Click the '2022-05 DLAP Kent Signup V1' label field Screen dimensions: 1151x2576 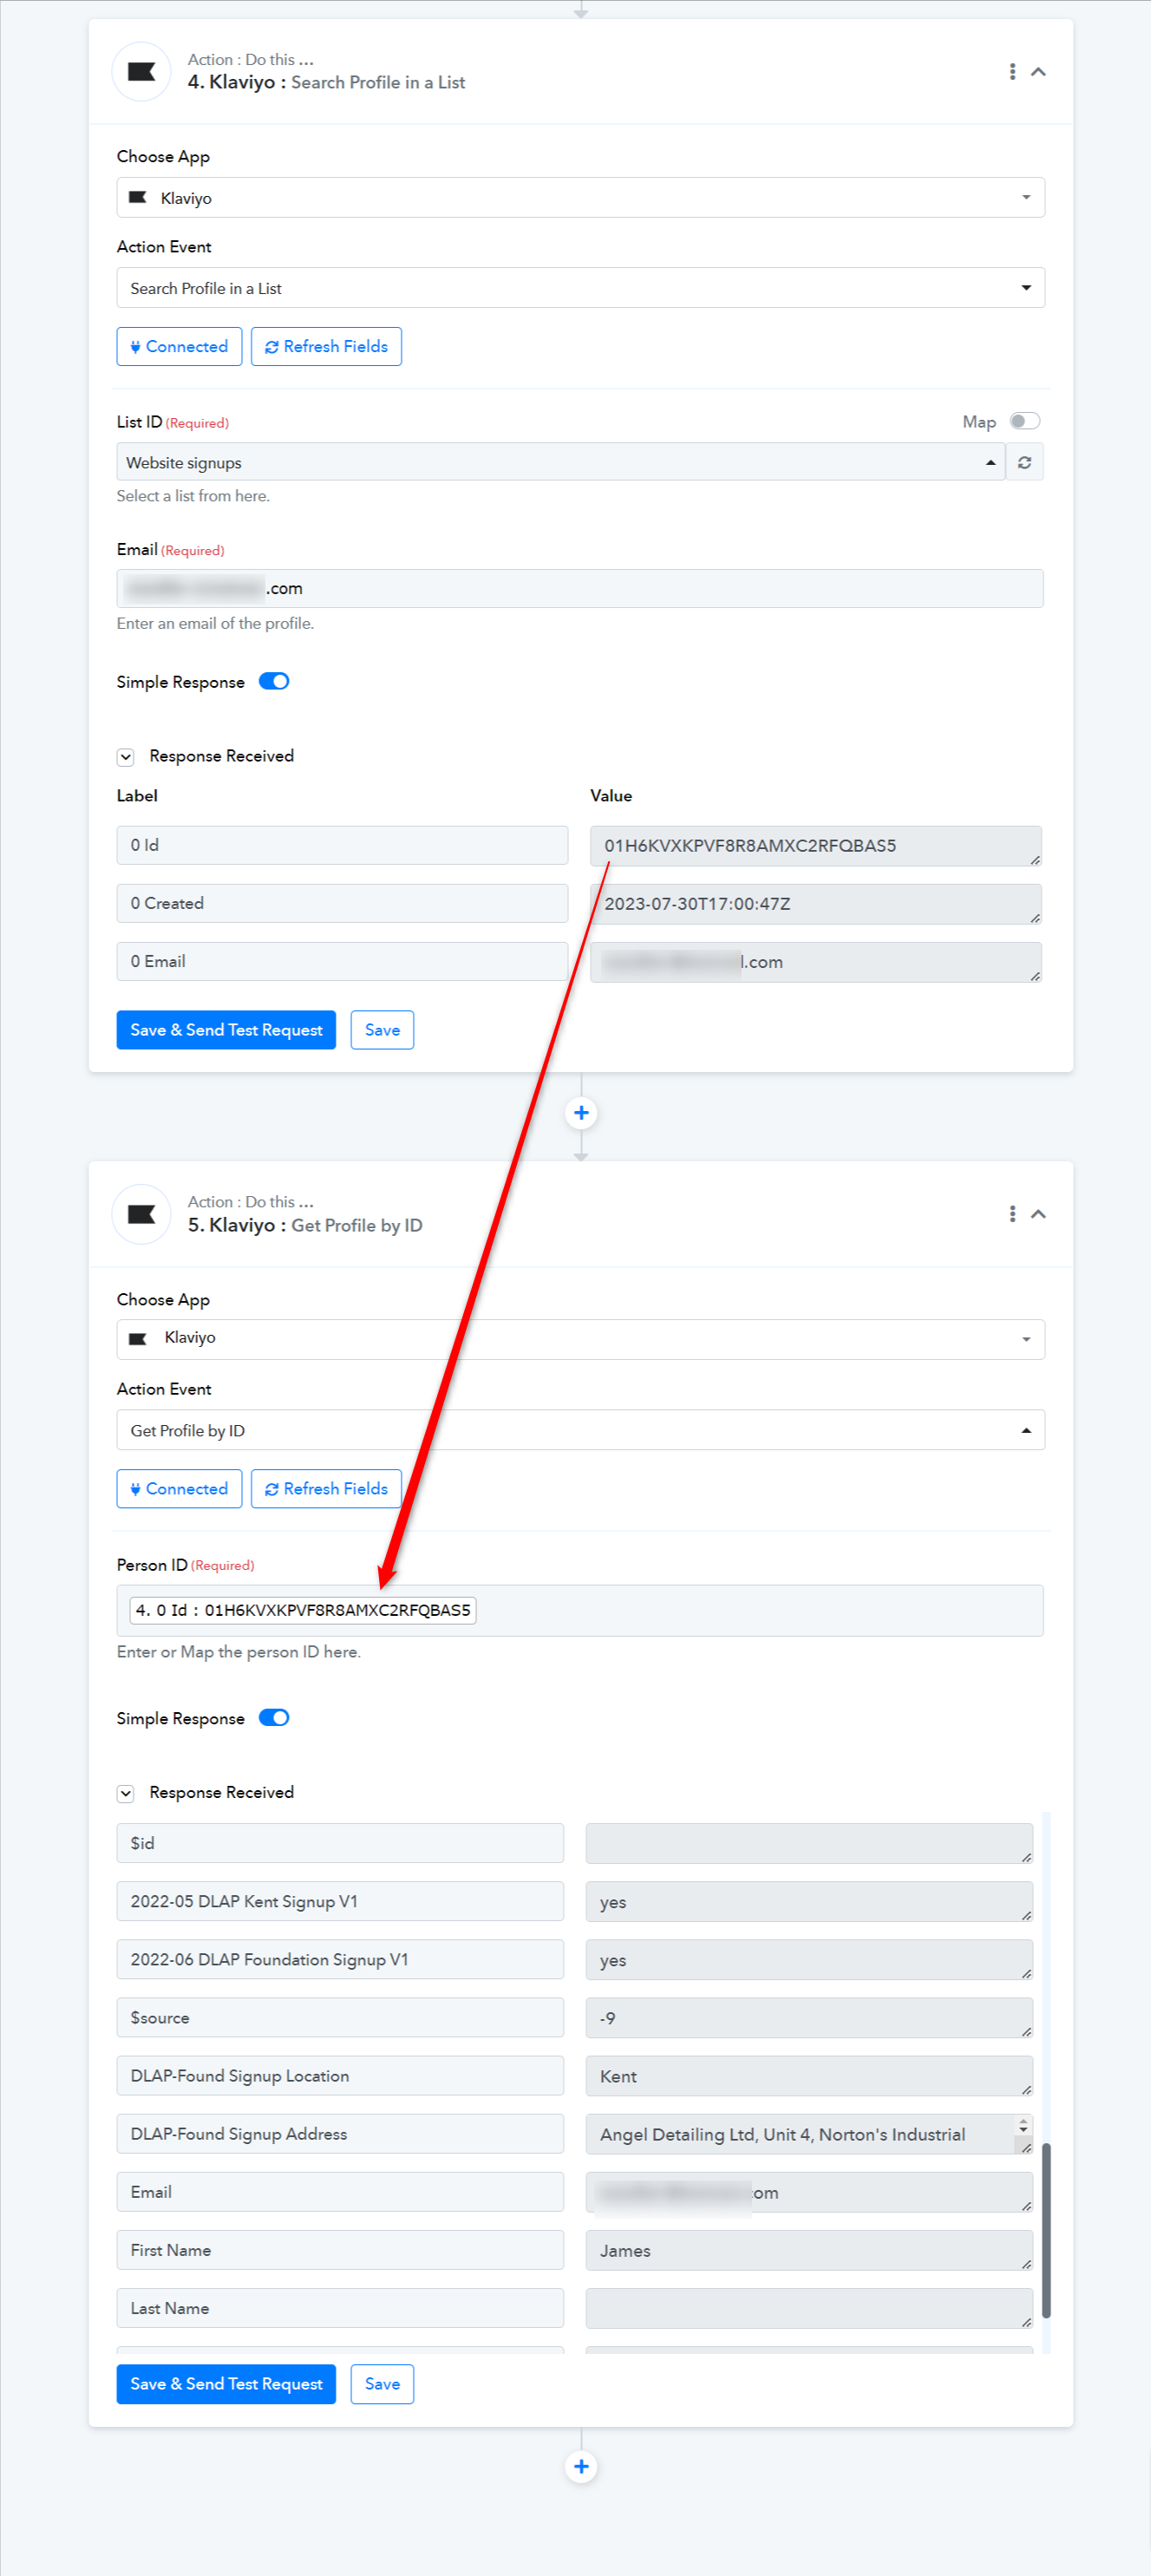point(340,1901)
